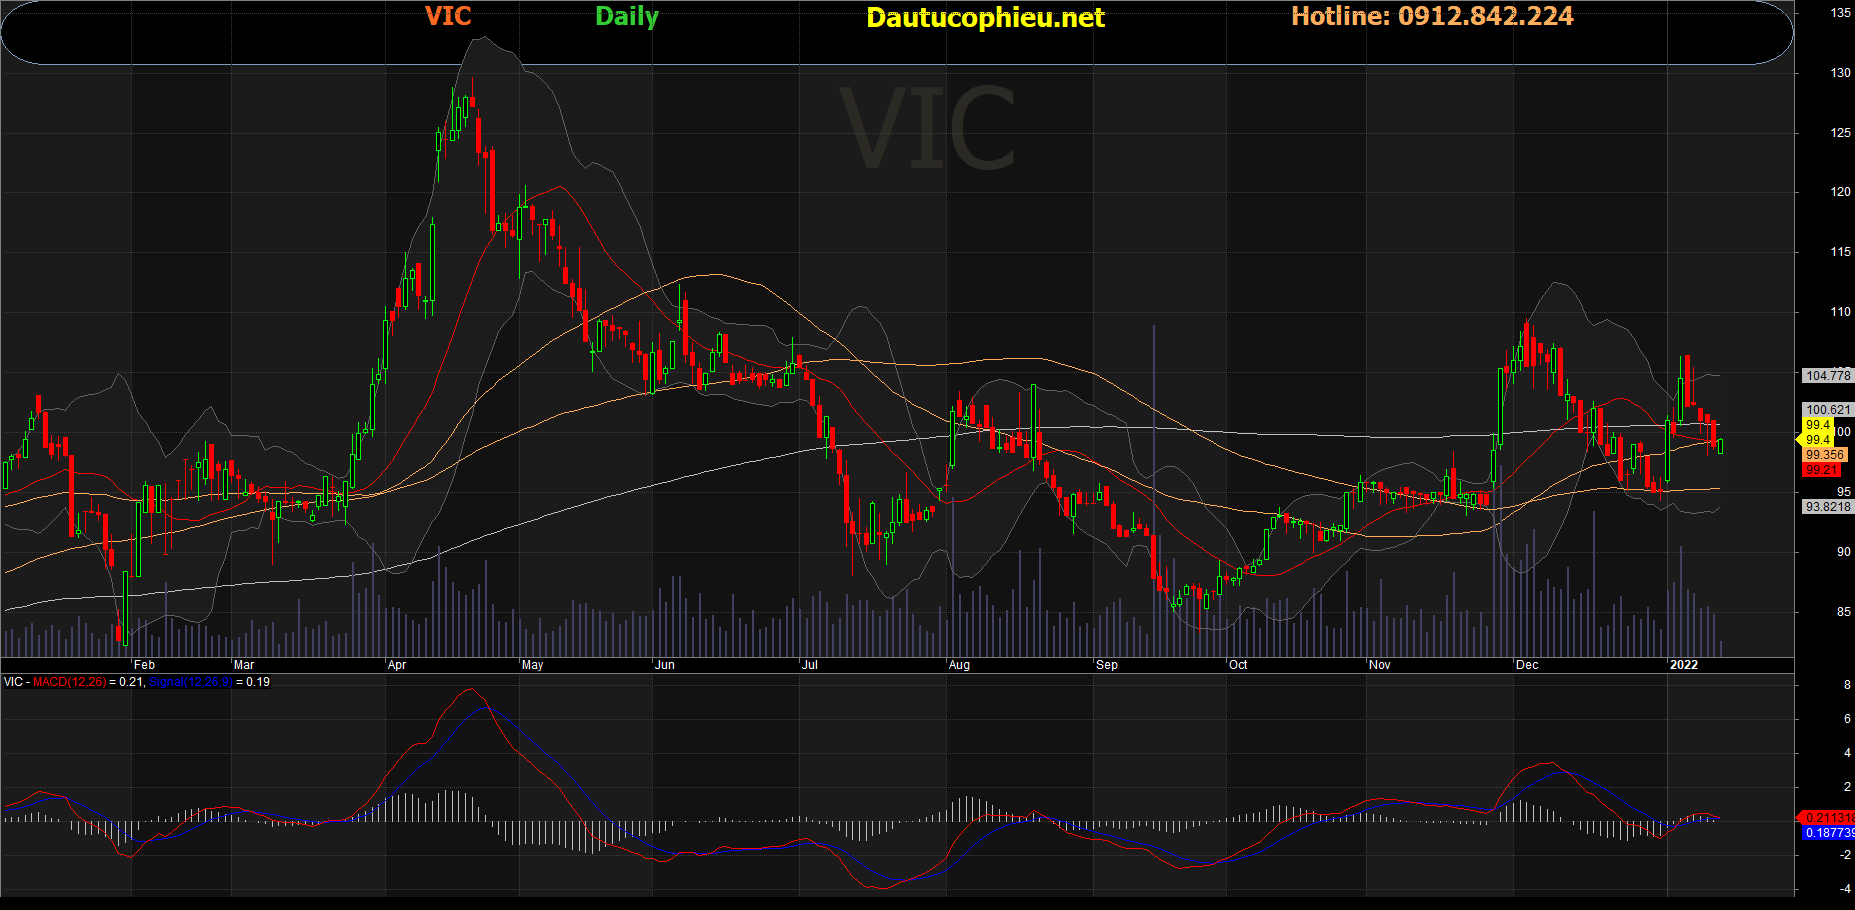Click the green Daily timeframe label
This screenshot has height=910, width=1855.
tap(626, 17)
